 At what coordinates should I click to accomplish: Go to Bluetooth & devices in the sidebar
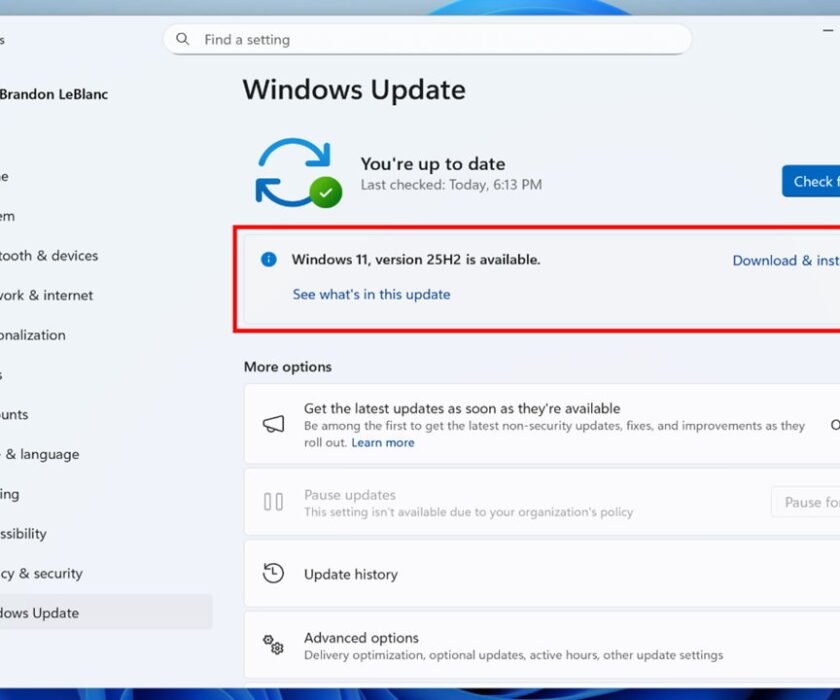(48, 255)
